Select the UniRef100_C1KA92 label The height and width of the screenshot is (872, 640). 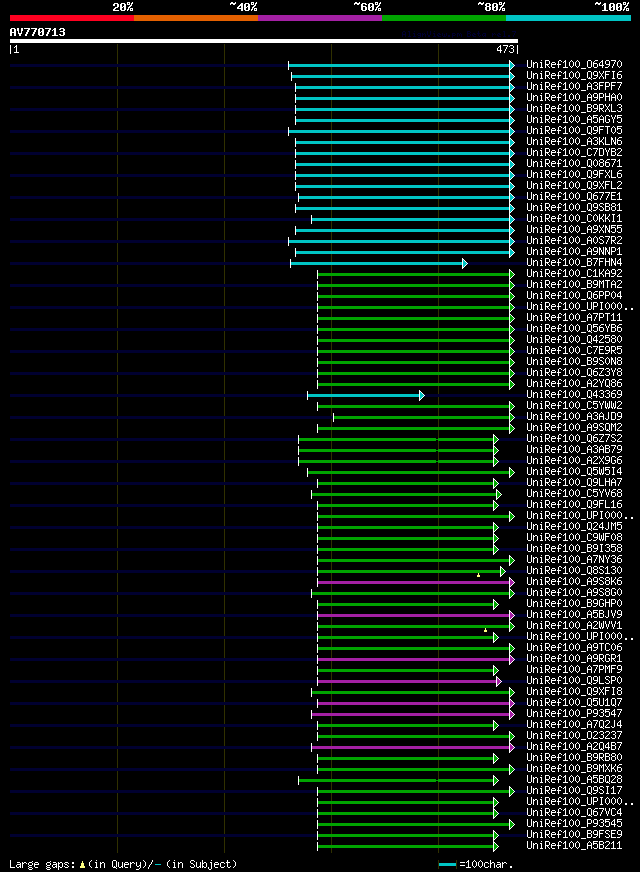coord(574,274)
